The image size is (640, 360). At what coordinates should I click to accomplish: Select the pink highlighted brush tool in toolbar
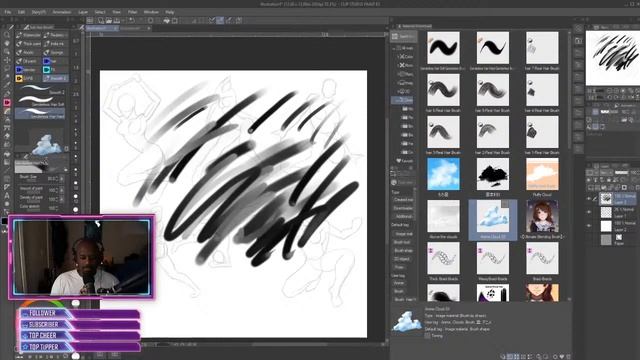click(x=7, y=102)
